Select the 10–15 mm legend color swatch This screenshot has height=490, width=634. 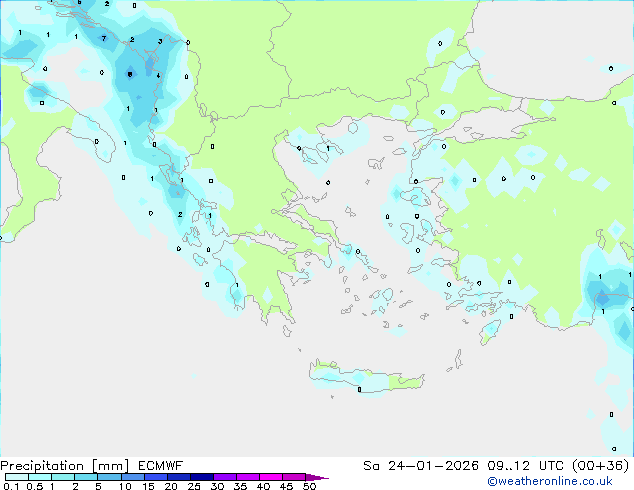[132, 477]
